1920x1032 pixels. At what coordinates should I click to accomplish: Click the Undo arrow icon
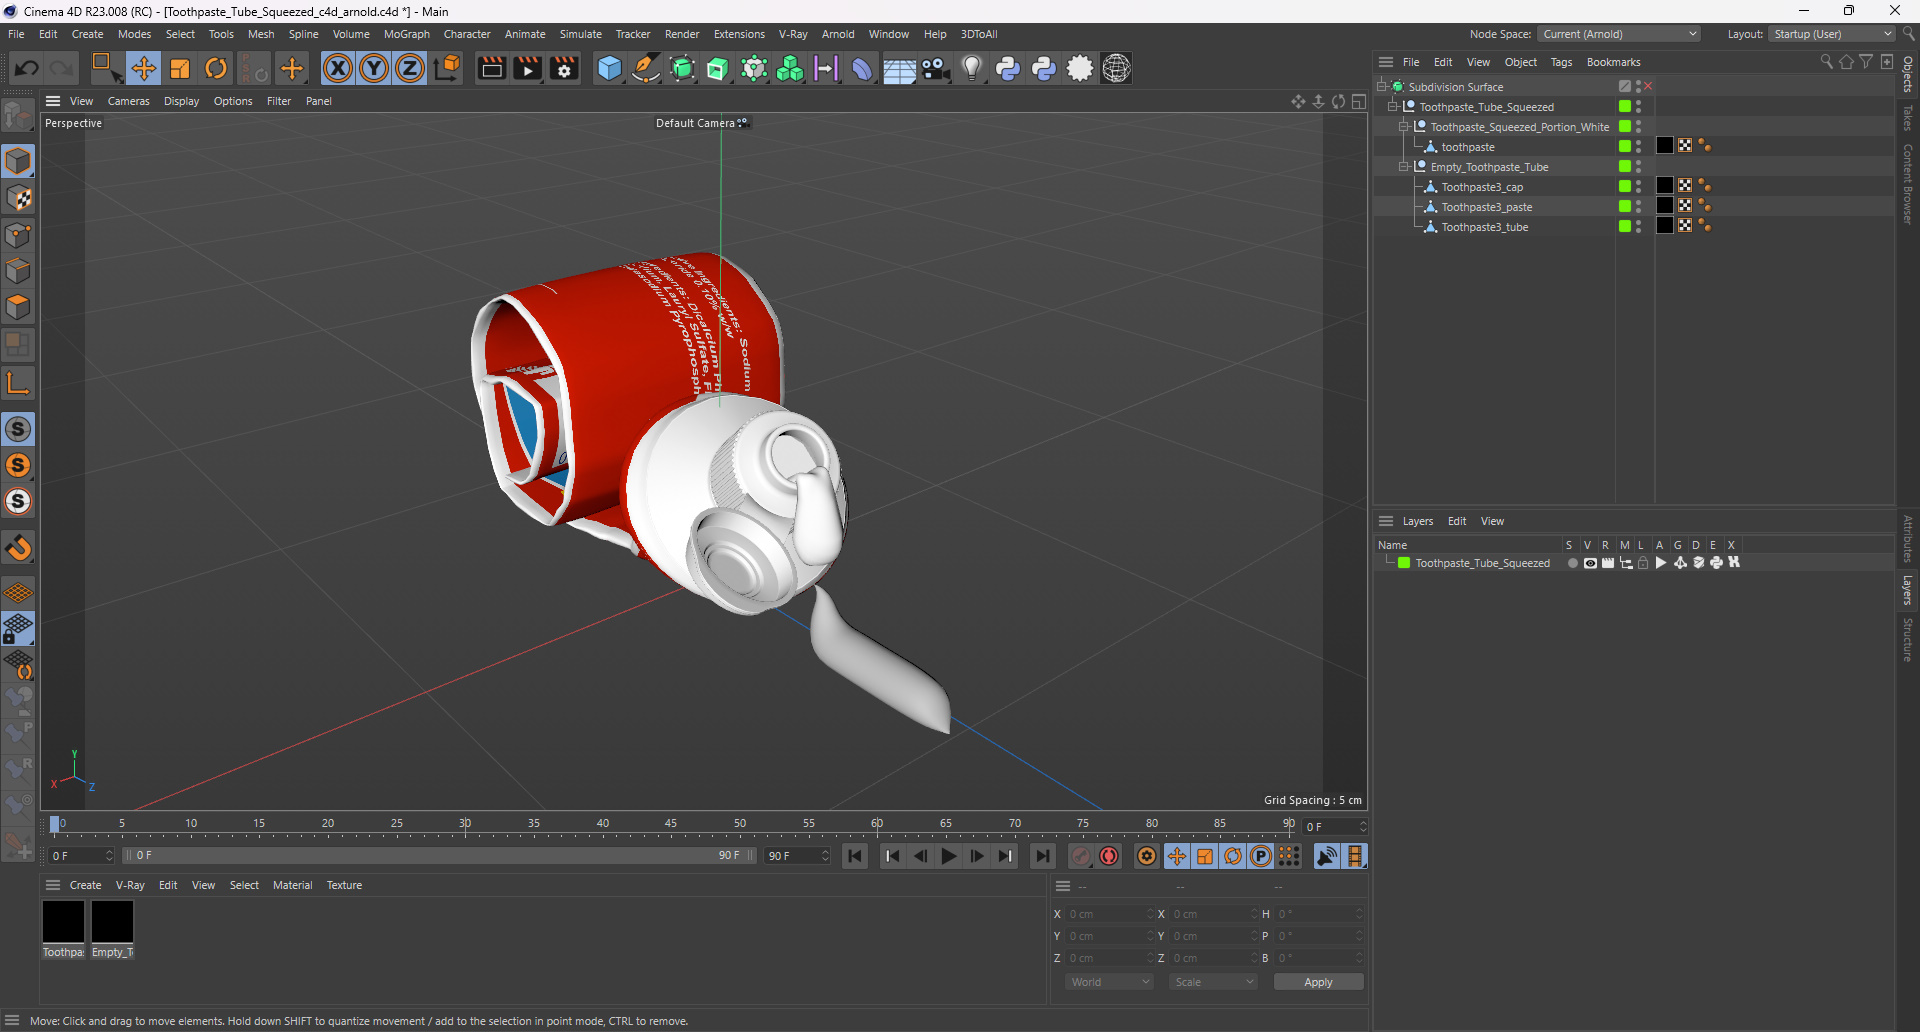point(27,68)
